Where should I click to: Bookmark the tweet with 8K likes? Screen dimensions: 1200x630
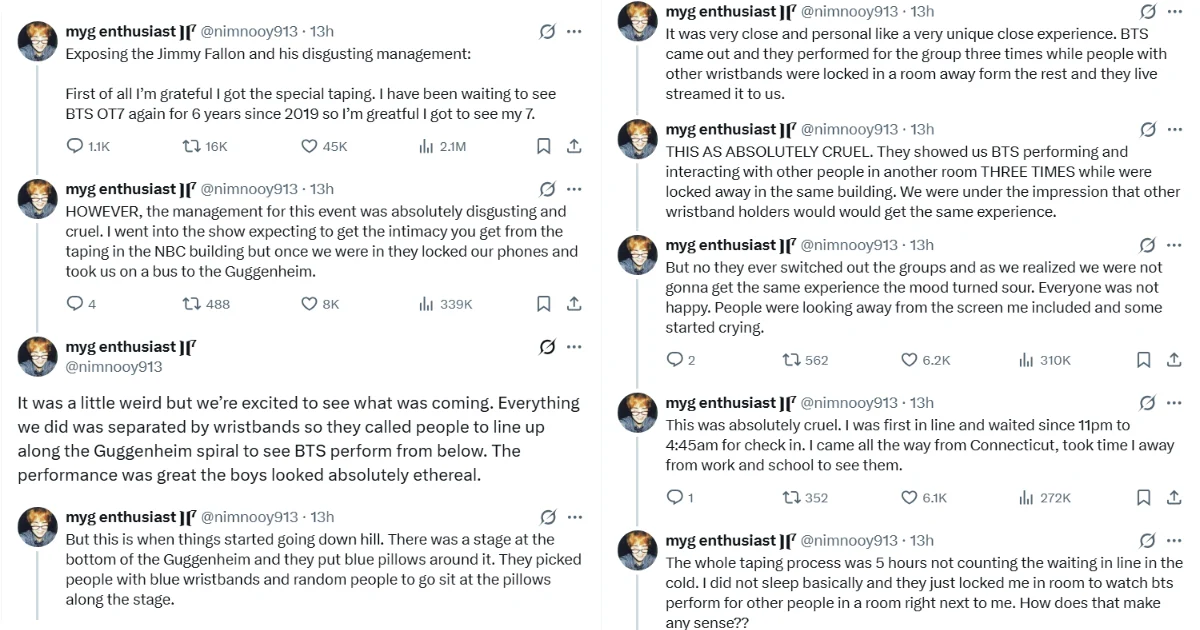click(543, 303)
